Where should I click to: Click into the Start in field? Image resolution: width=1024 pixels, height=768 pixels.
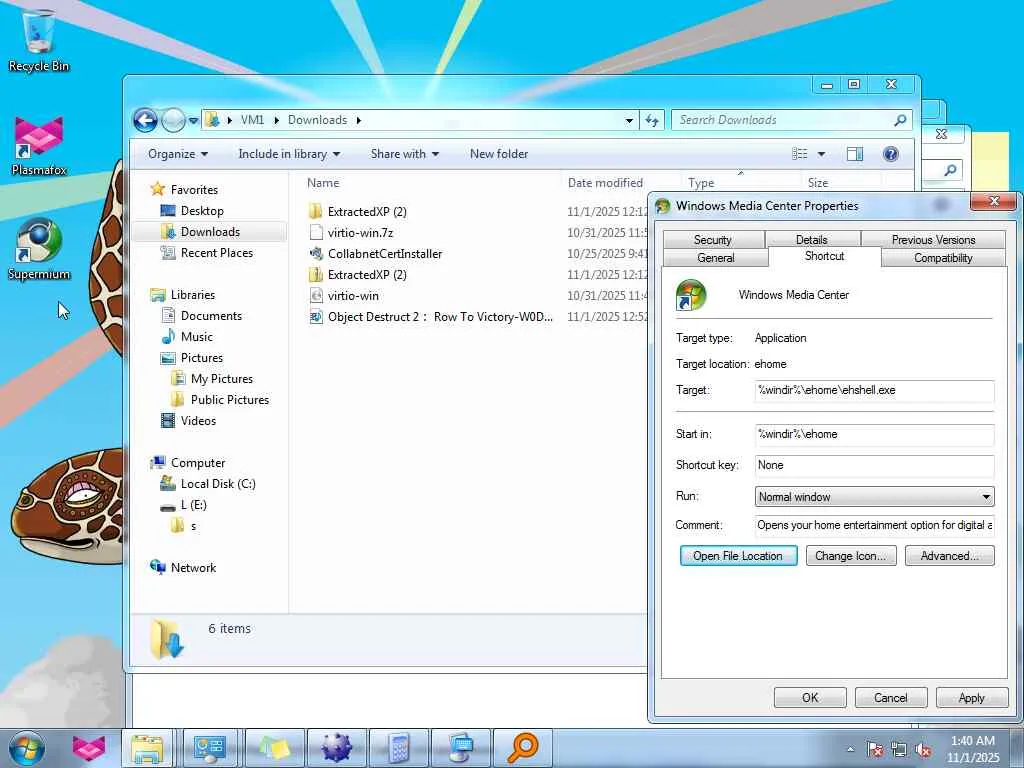pos(874,434)
